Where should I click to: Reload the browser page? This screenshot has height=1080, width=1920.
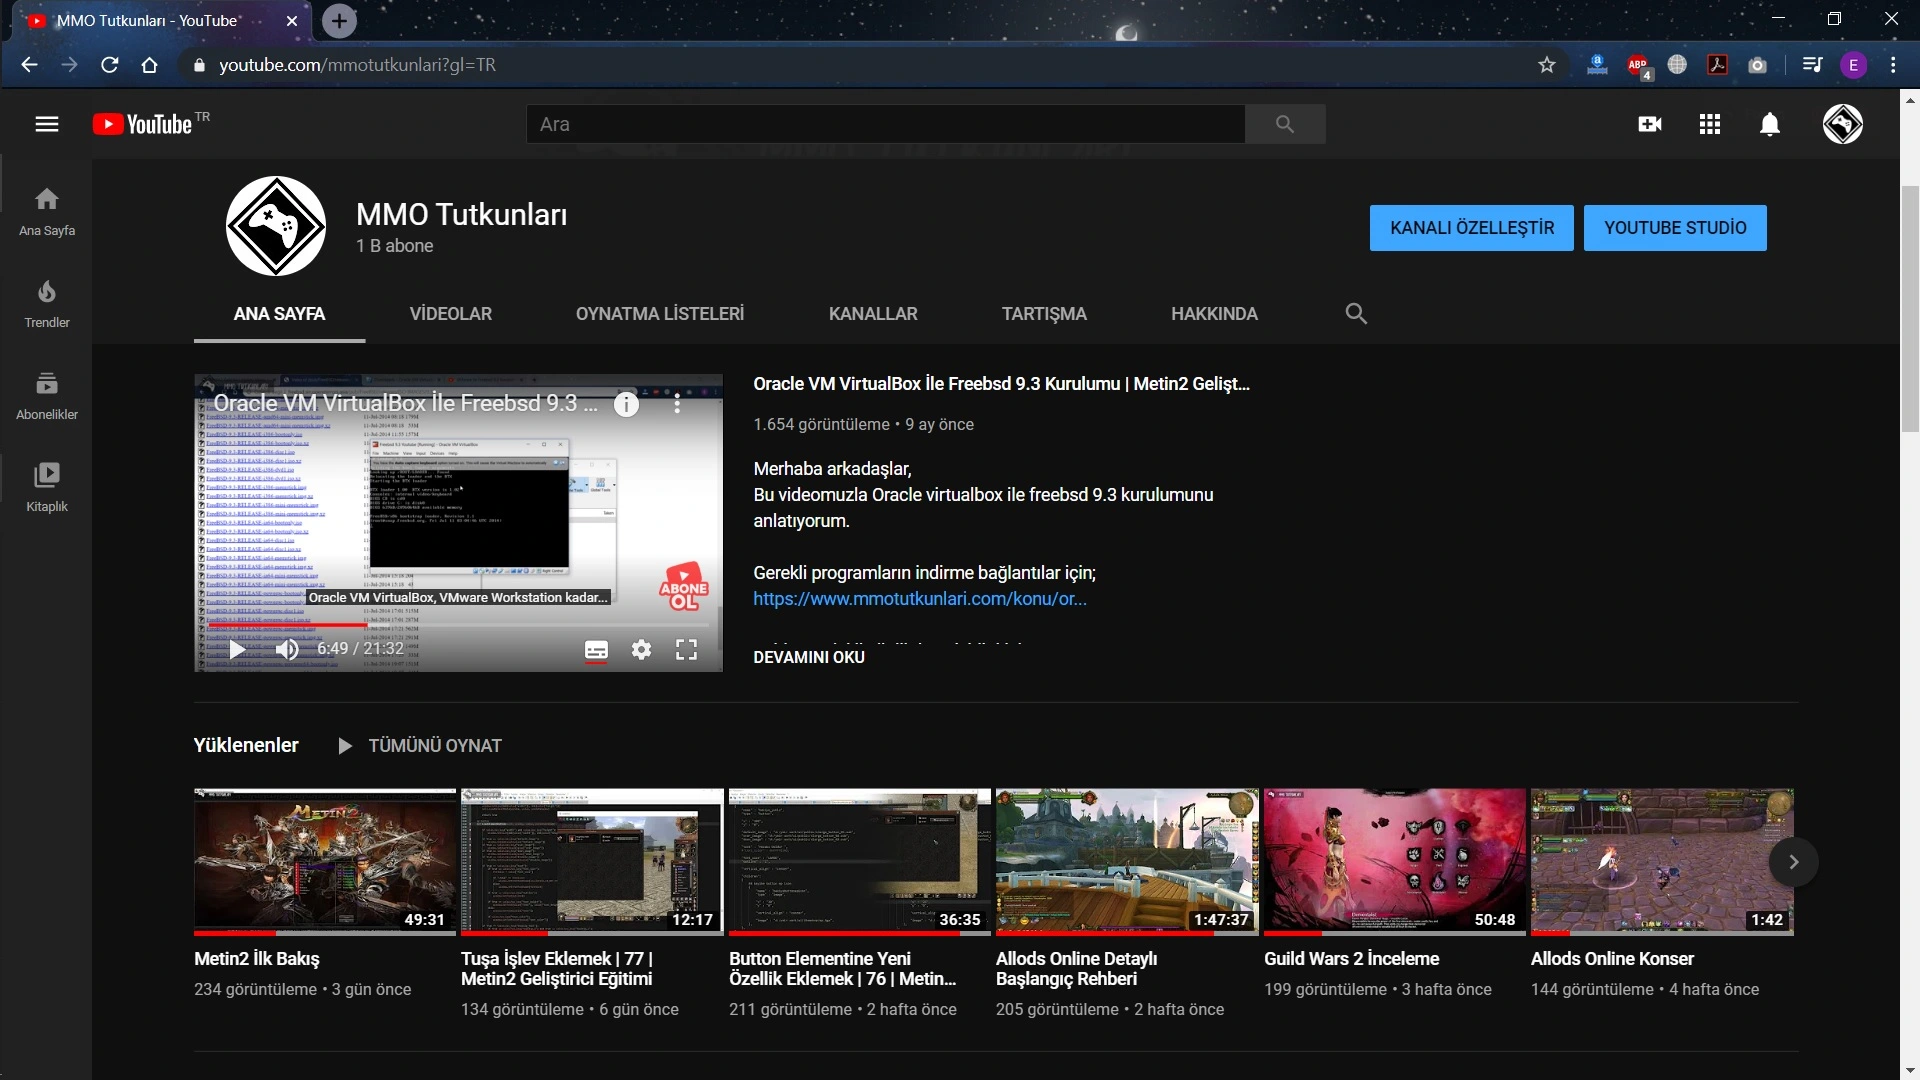click(110, 65)
